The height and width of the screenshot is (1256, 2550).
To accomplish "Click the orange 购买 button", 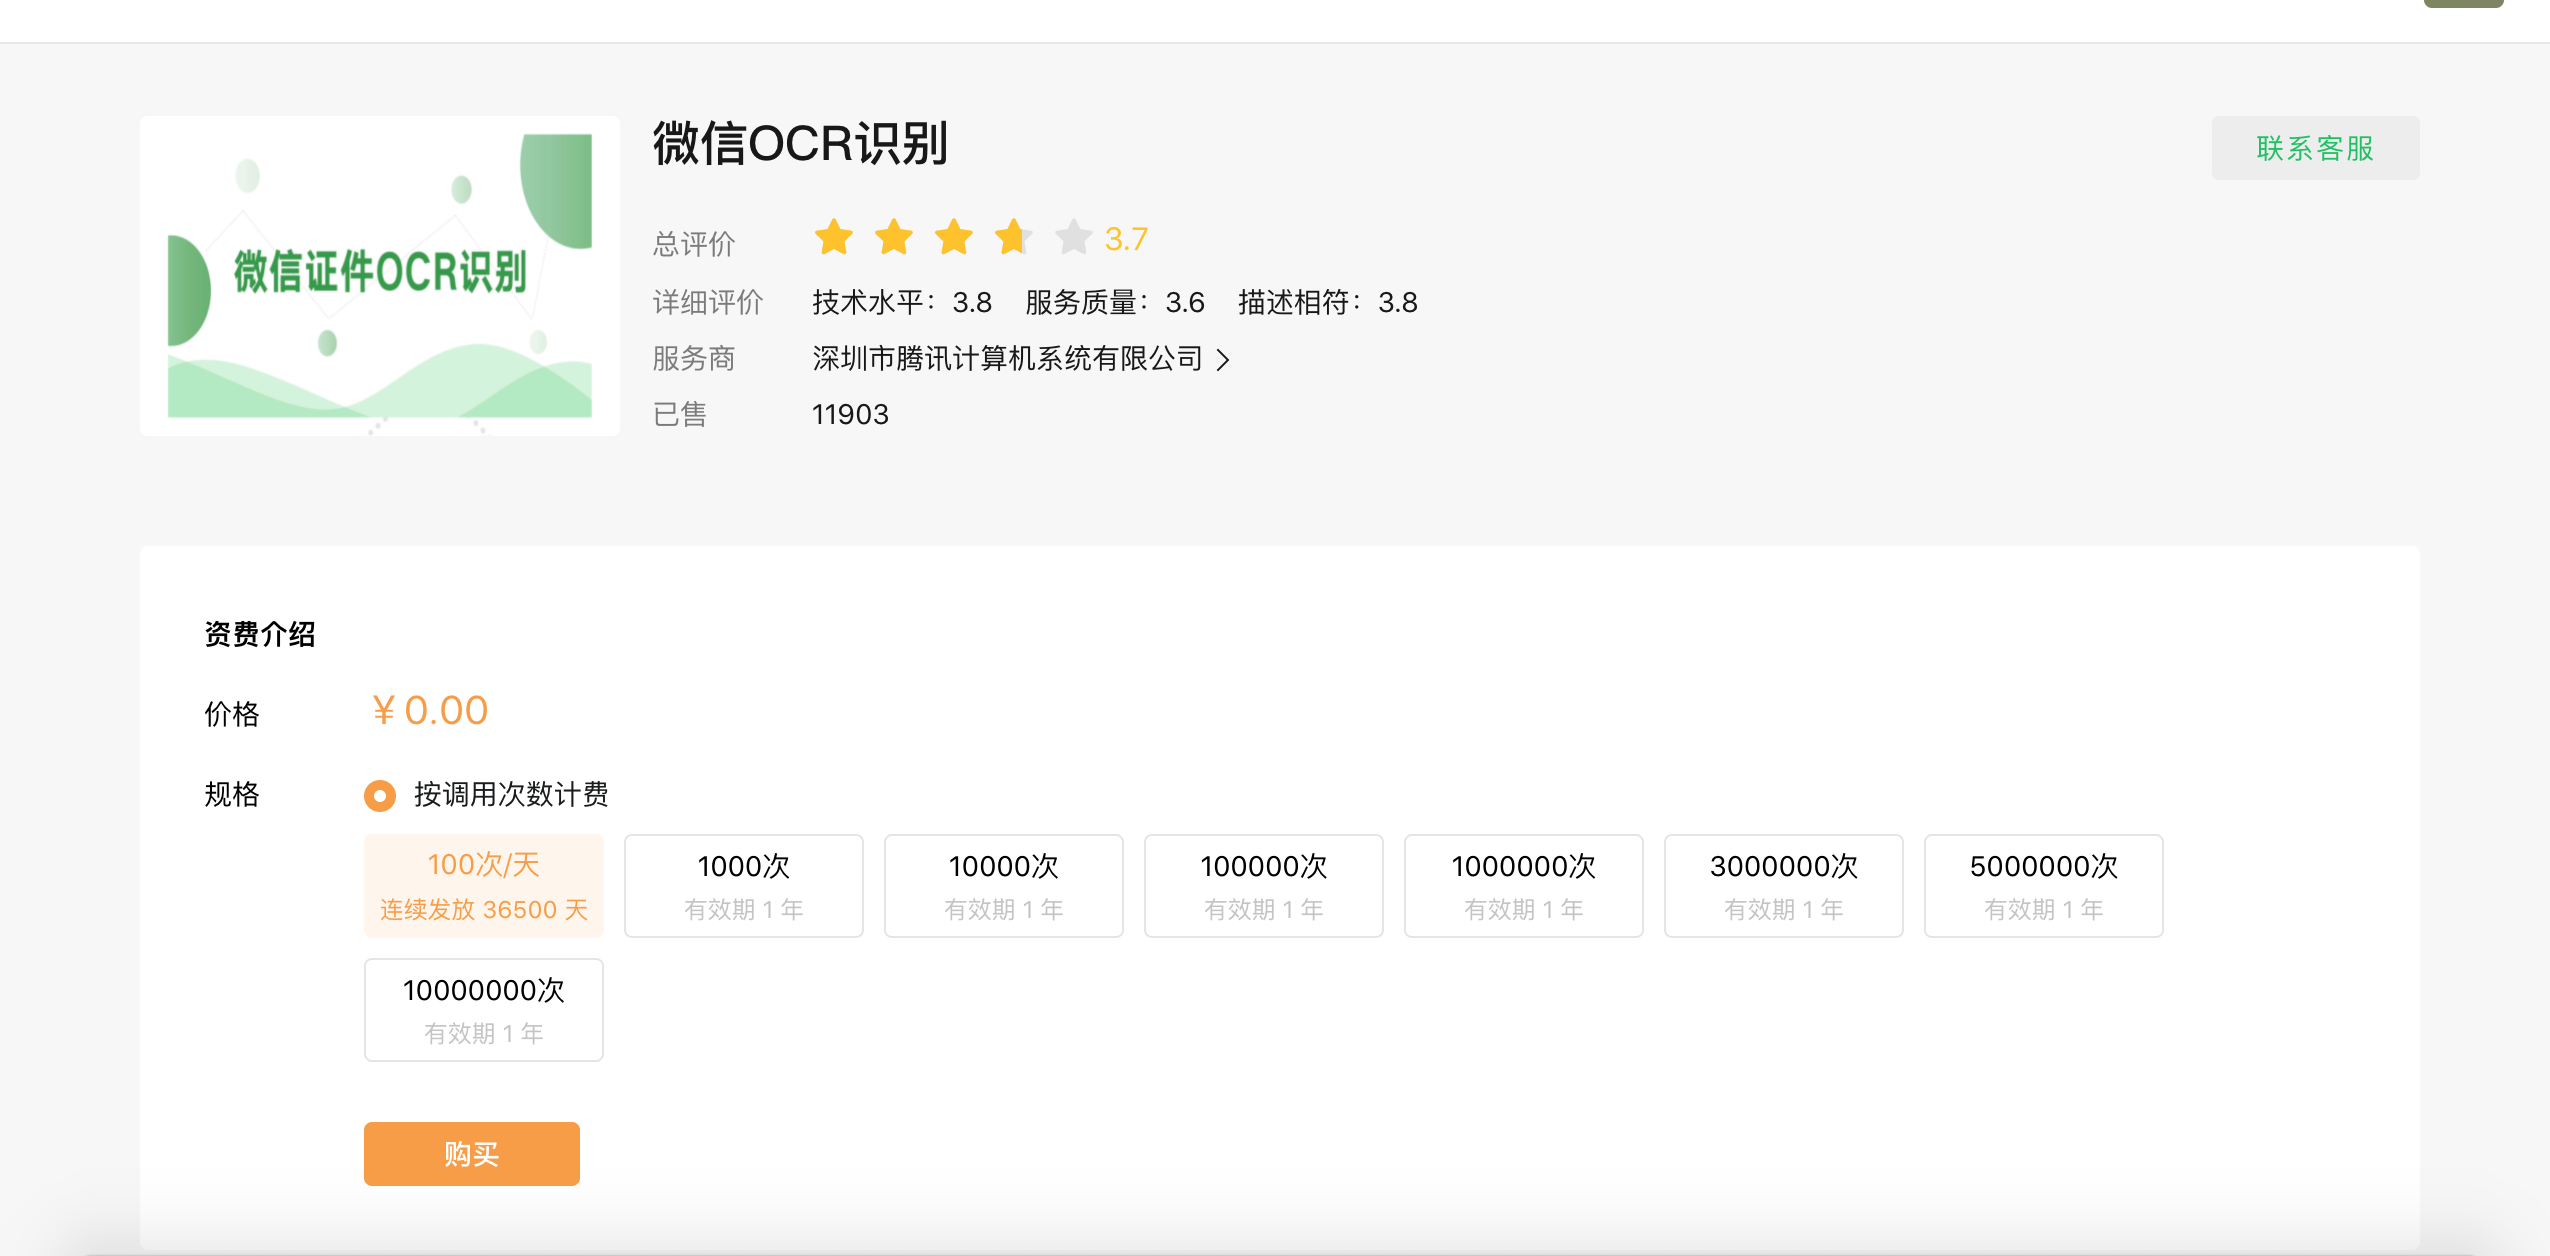I will [471, 1154].
